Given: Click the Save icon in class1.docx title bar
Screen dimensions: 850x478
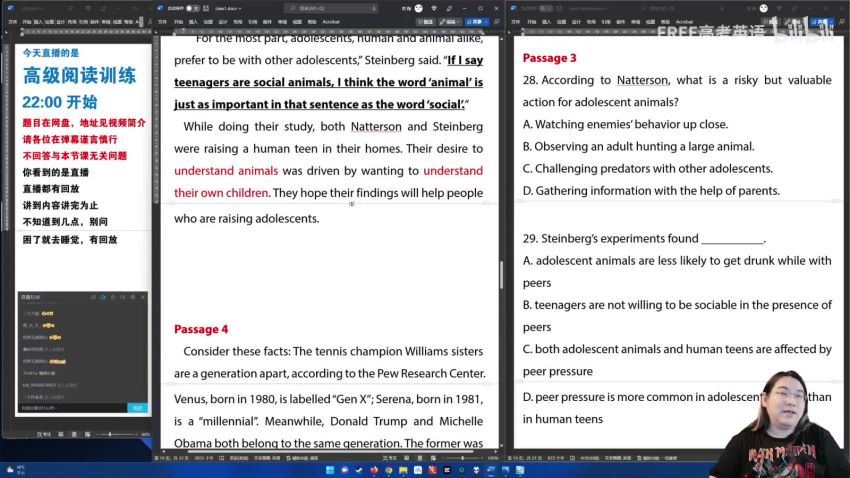Looking at the screenshot, I should pos(206,9).
